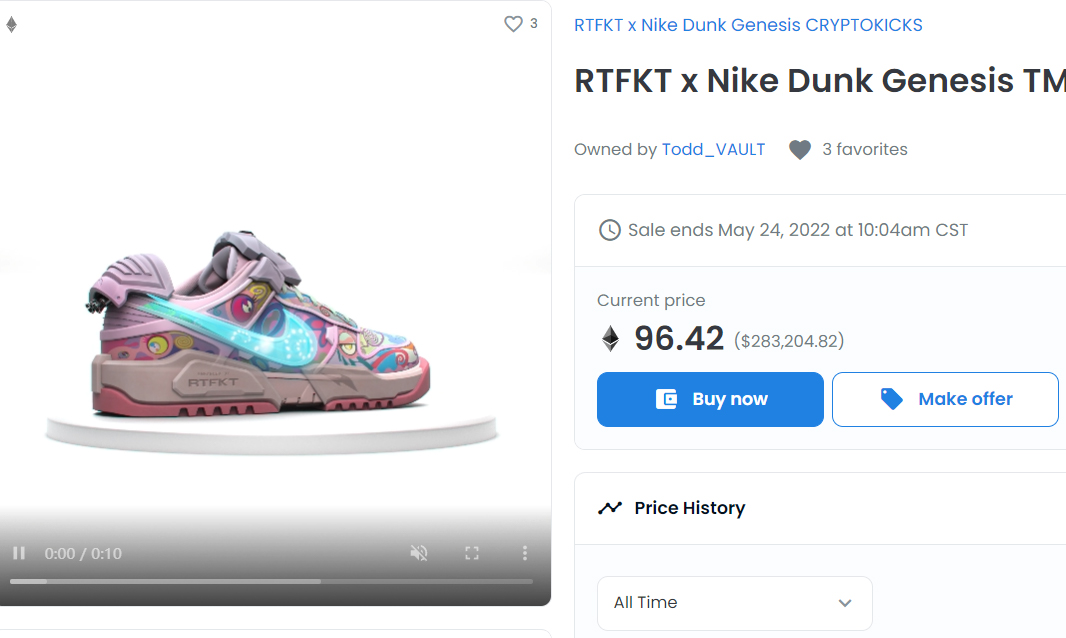
Task: Click the Ethereum icon above the shoe
Action: pyautogui.click(x=12, y=25)
